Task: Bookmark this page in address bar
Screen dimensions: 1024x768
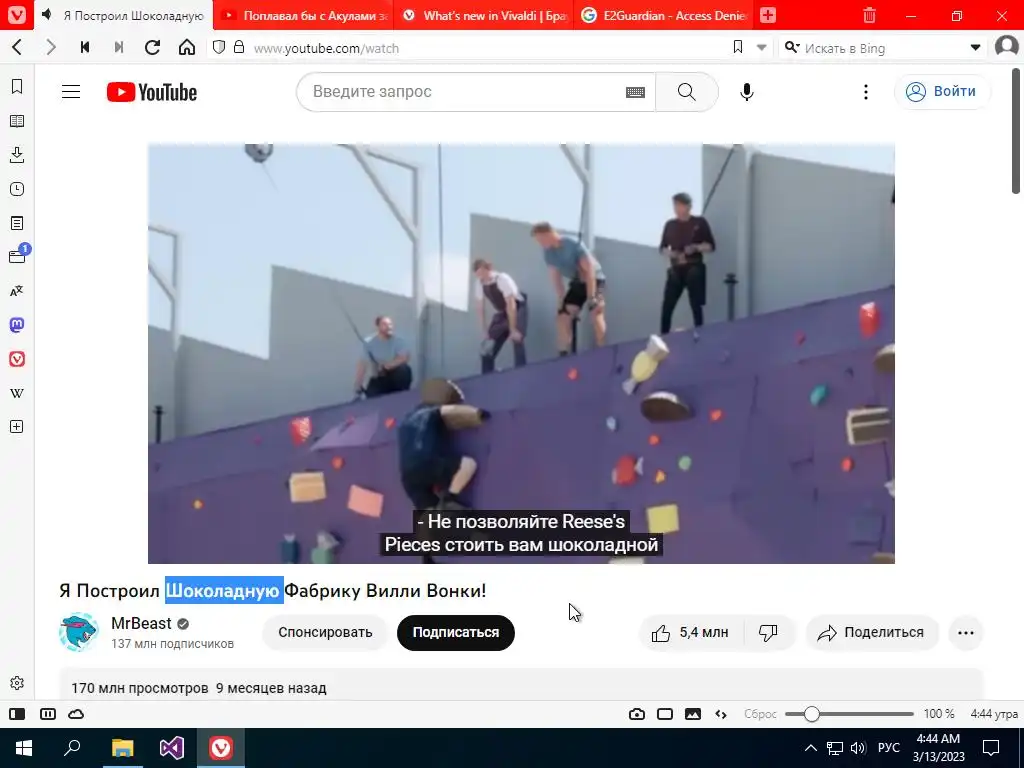Action: (x=738, y=47)
